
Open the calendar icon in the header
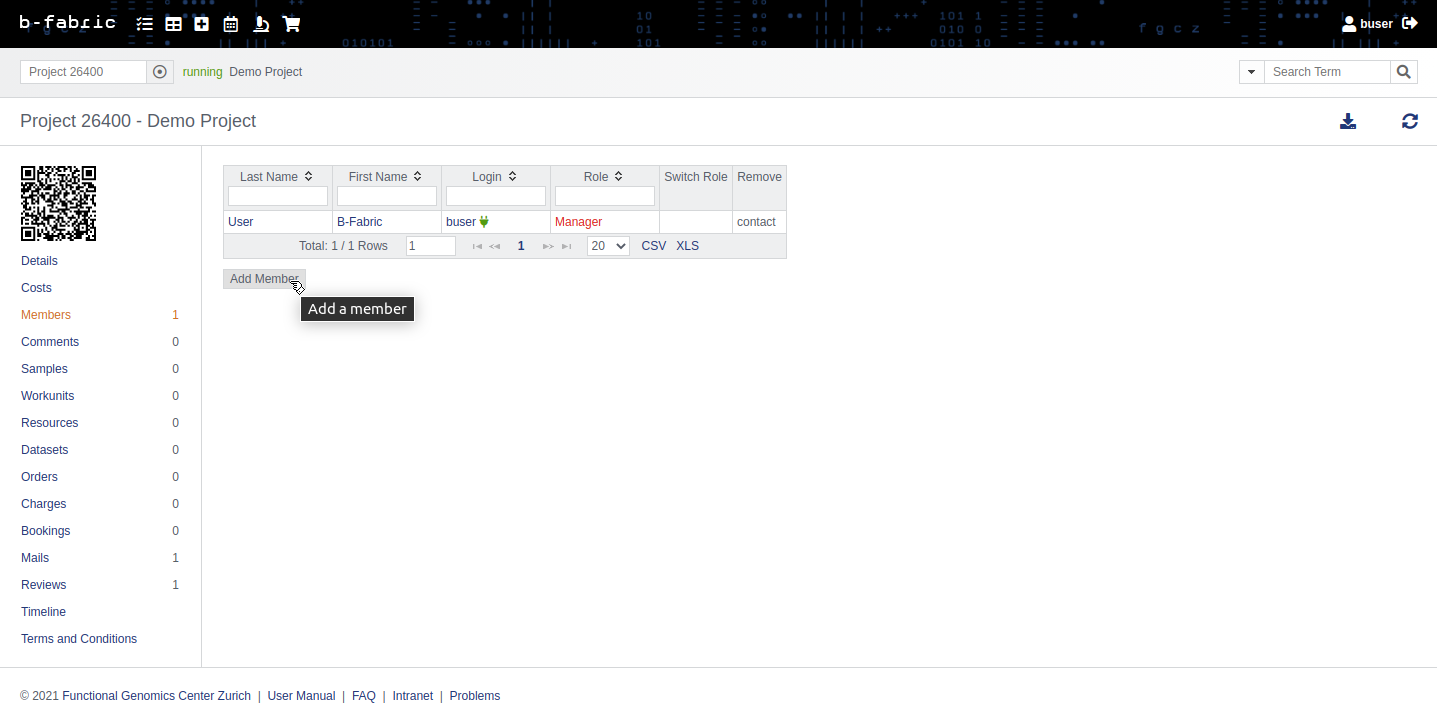[x=231, y=24]
